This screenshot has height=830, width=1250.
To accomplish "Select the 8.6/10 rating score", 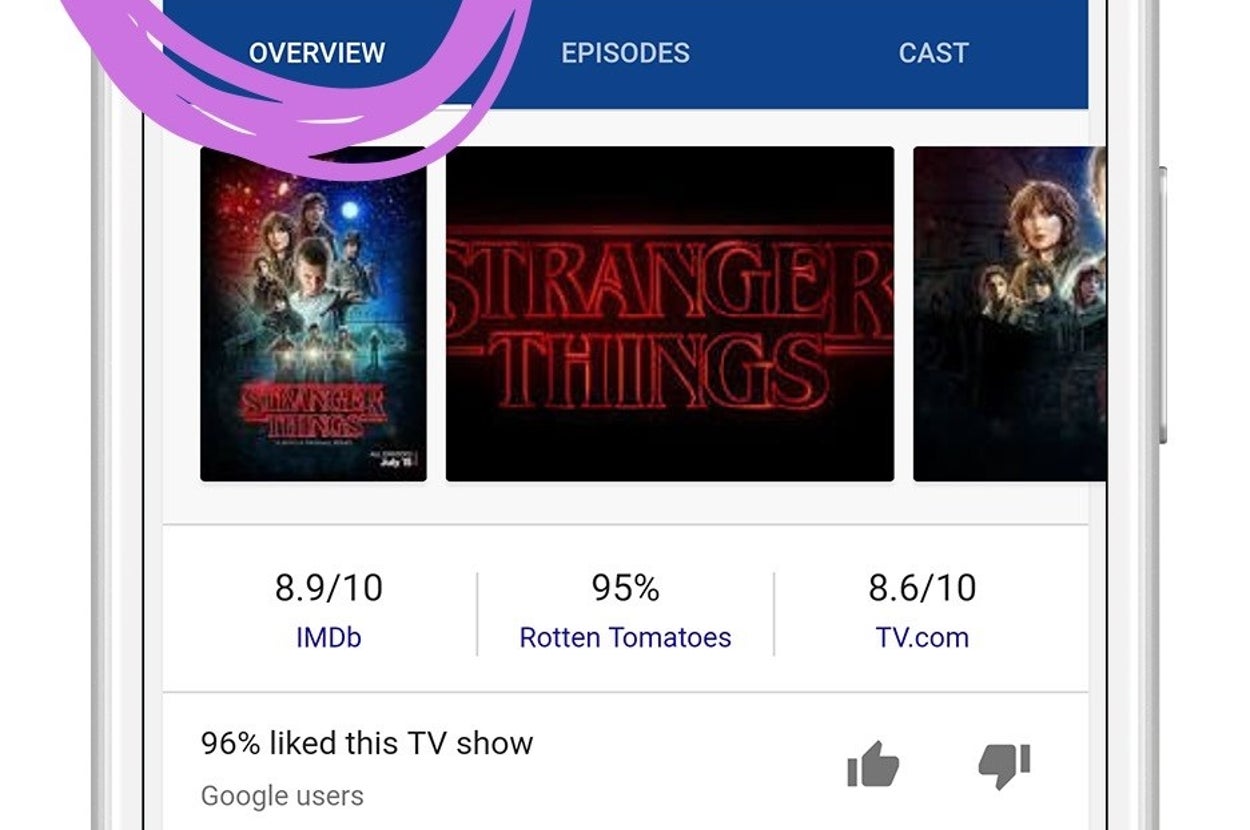I will pos(922,588).
